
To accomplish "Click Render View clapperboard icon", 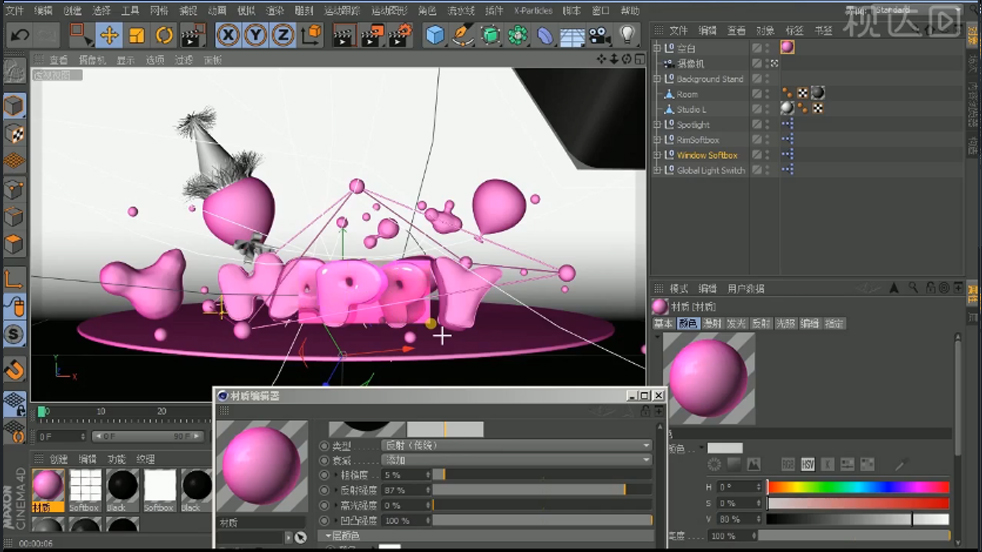I will [x=343, y=35].
